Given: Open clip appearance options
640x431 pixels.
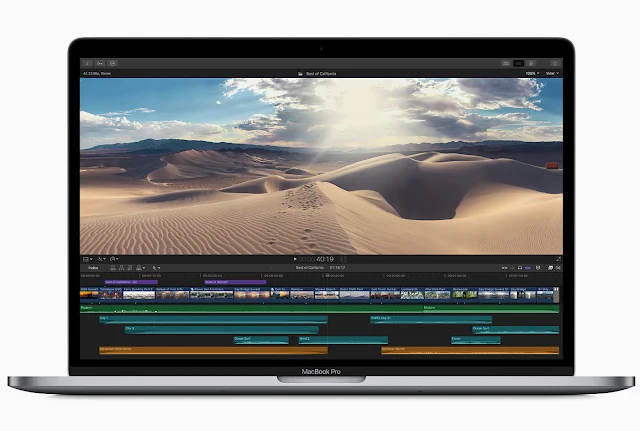Looking at the screenshot, I should [538, 268].
